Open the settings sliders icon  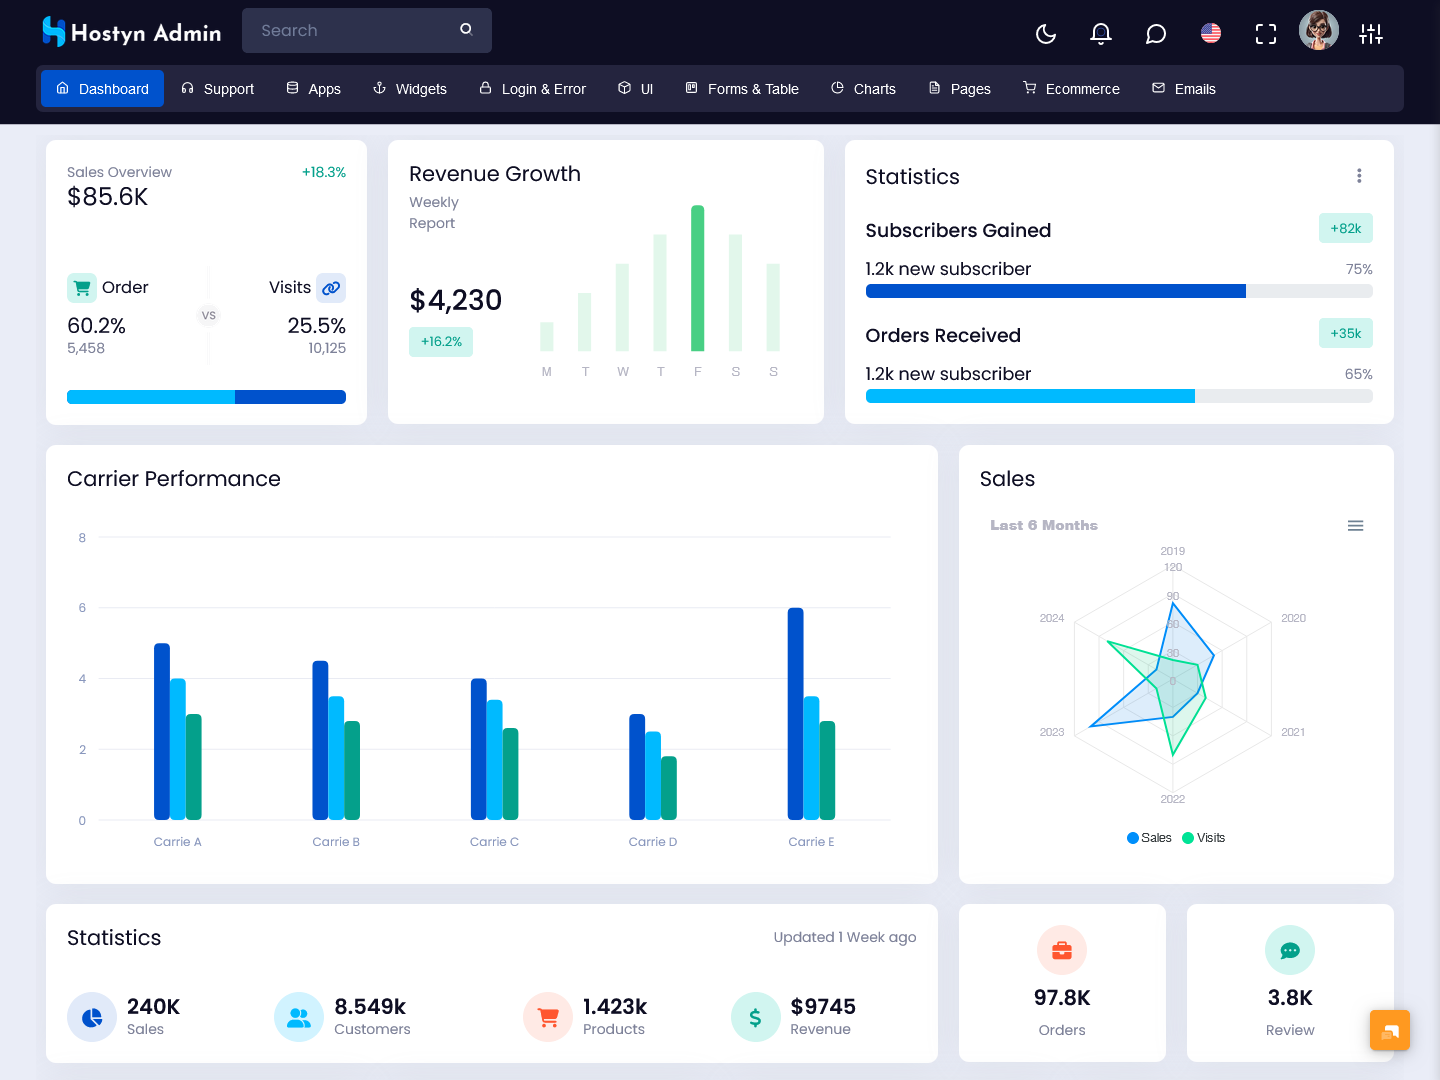(1370, 34)
